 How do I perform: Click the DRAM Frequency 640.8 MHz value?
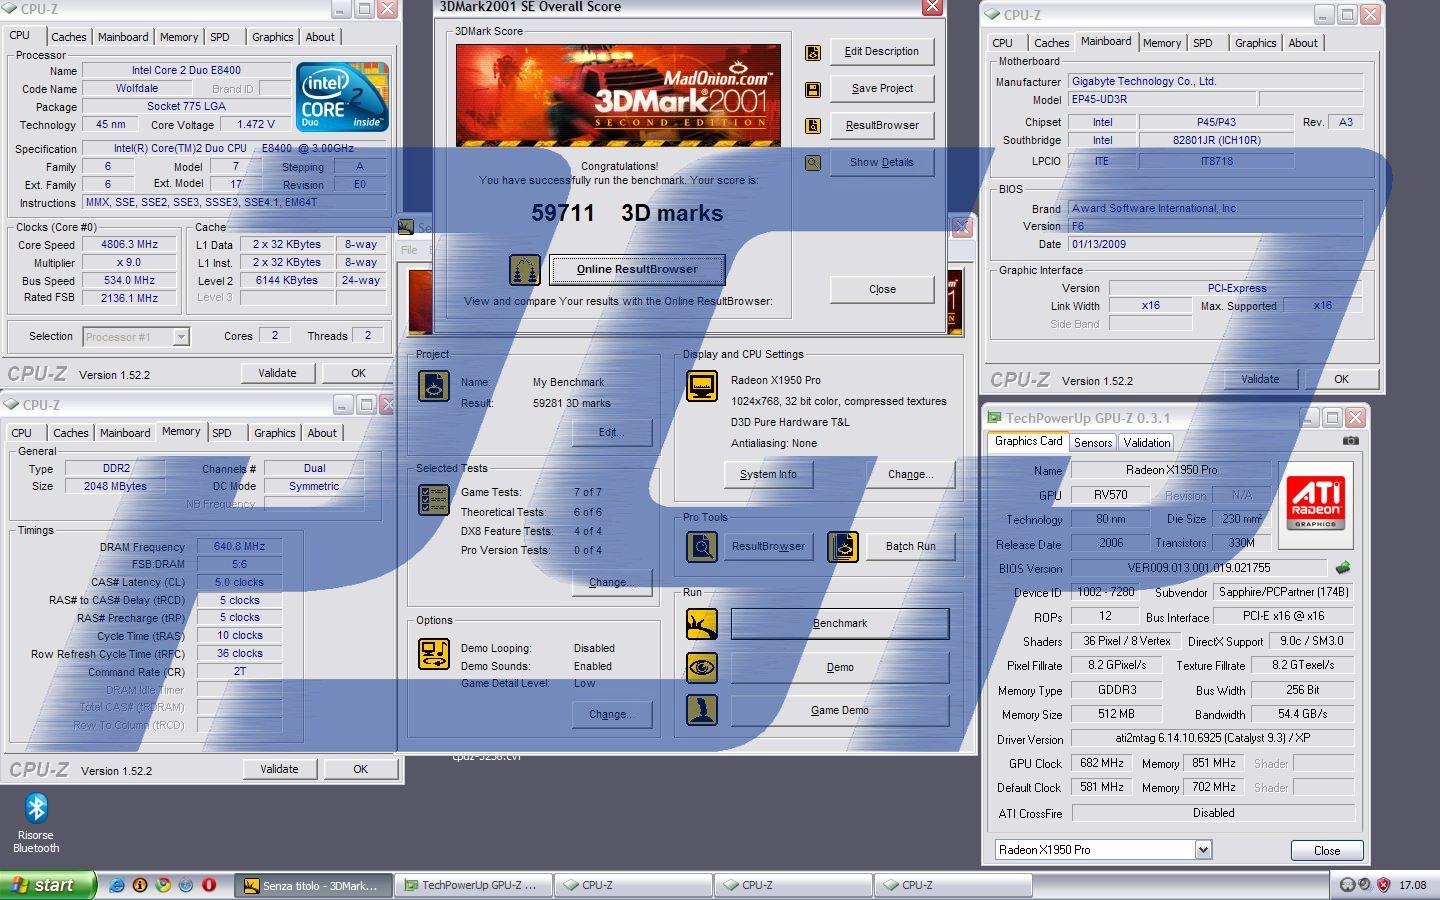[x=239, y=547]
